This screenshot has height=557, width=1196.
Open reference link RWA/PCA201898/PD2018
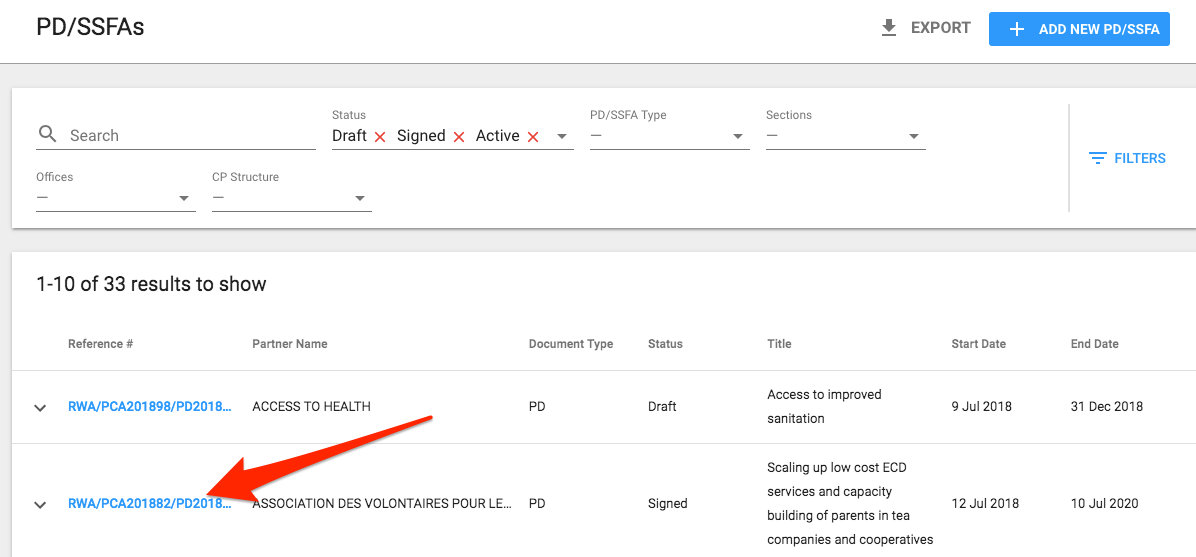pos(150,407)
